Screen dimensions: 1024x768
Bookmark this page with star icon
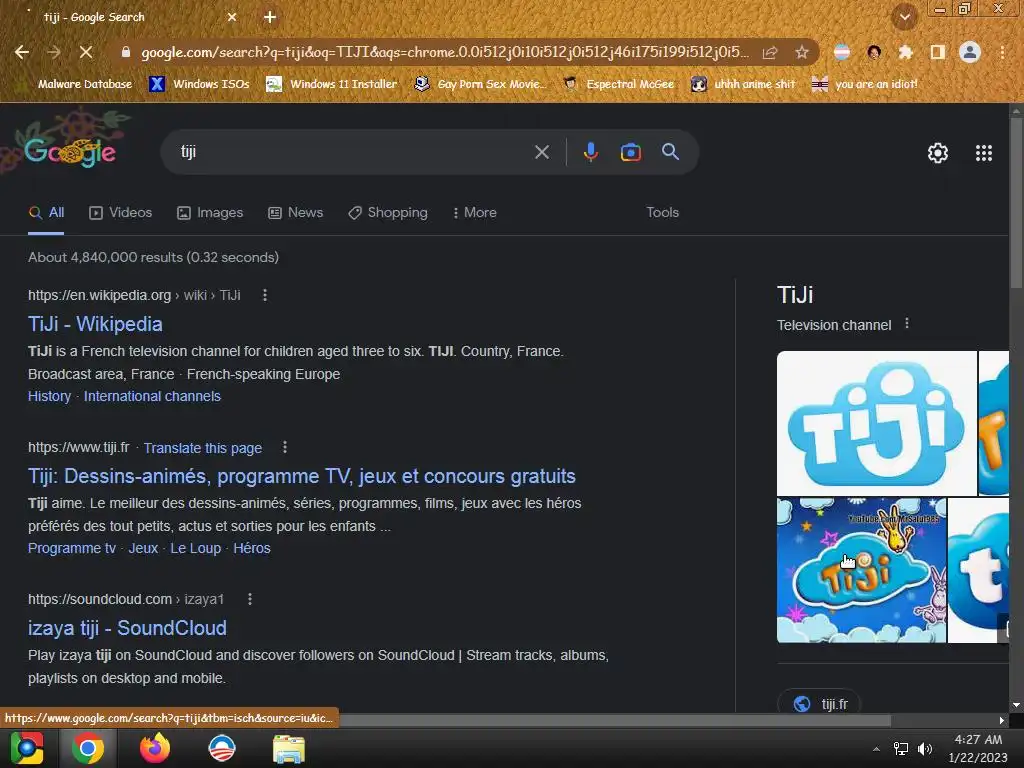click(802, 52)
